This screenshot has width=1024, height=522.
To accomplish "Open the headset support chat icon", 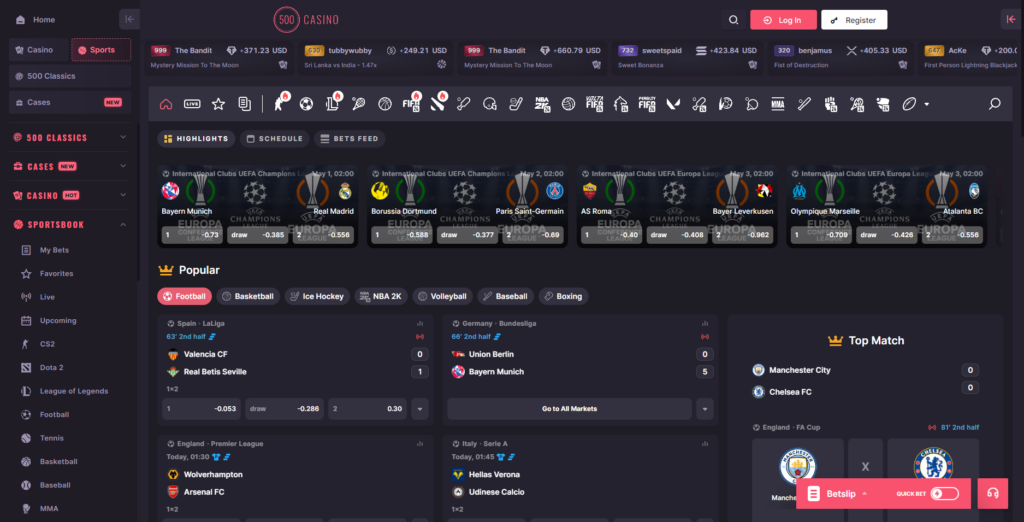I will click(993, 493).
